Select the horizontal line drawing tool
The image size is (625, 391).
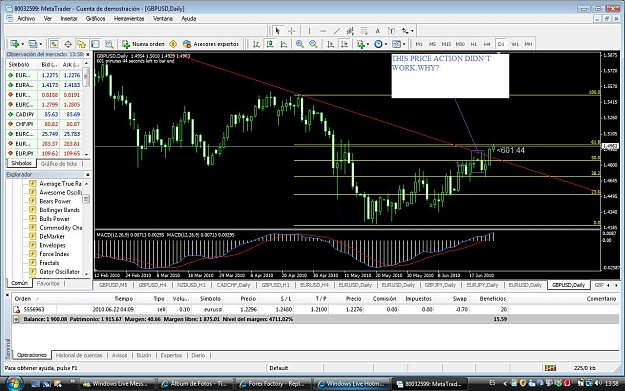click(x=323, y=31)
